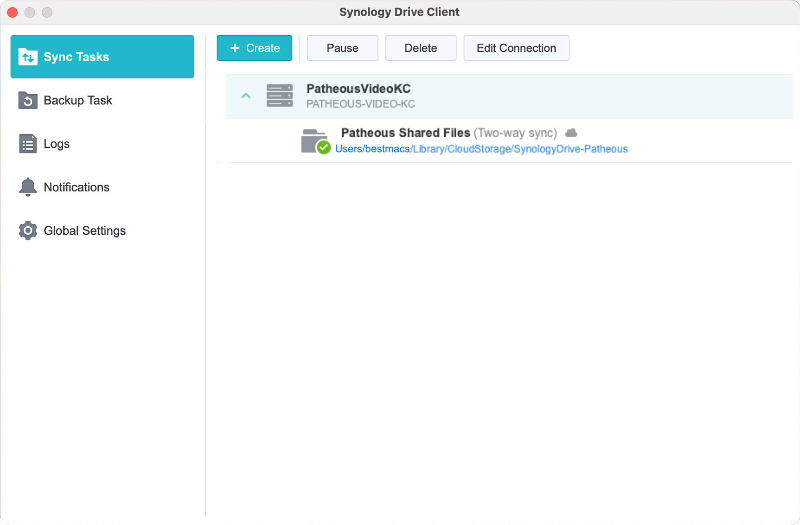This screenshot has width=800, height=525.
Task: Collapse the PatheousVideoKC server entry
Action: 246,95
